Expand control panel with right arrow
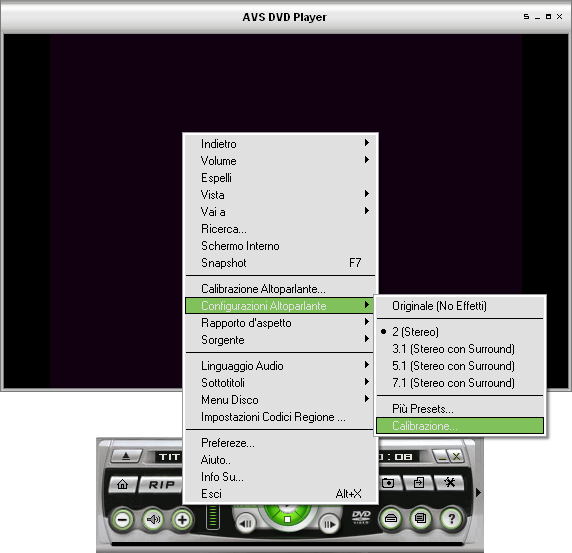572x553 pixels. pos(478,493)
